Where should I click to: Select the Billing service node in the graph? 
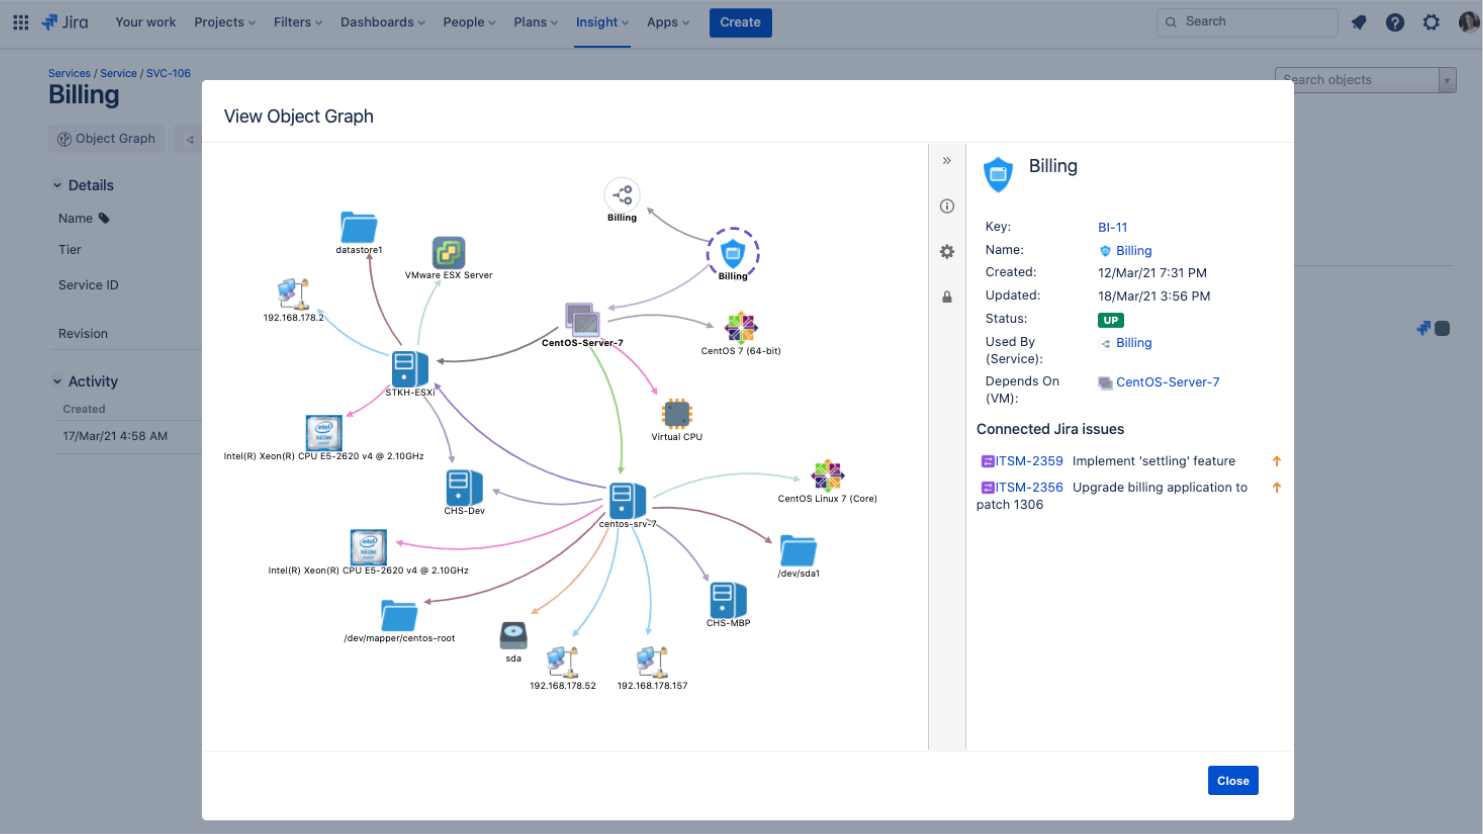click(x=733, y=253)
